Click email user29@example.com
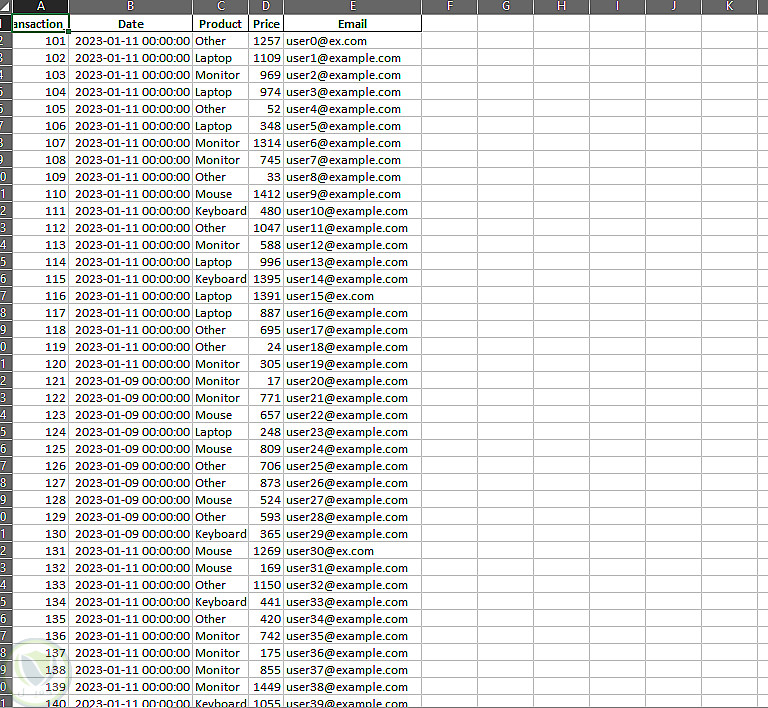 pos(353,534)
